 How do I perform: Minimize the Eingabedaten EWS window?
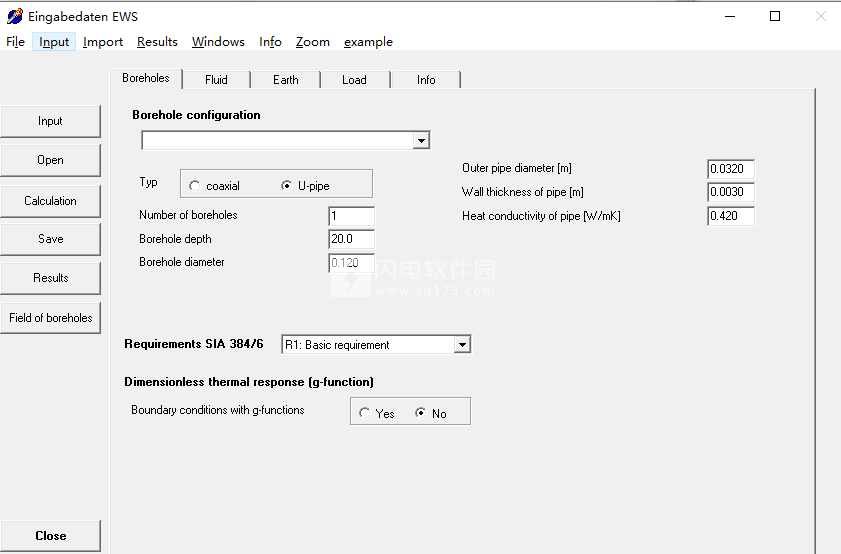pyautogui.click(x=729, y=16)
